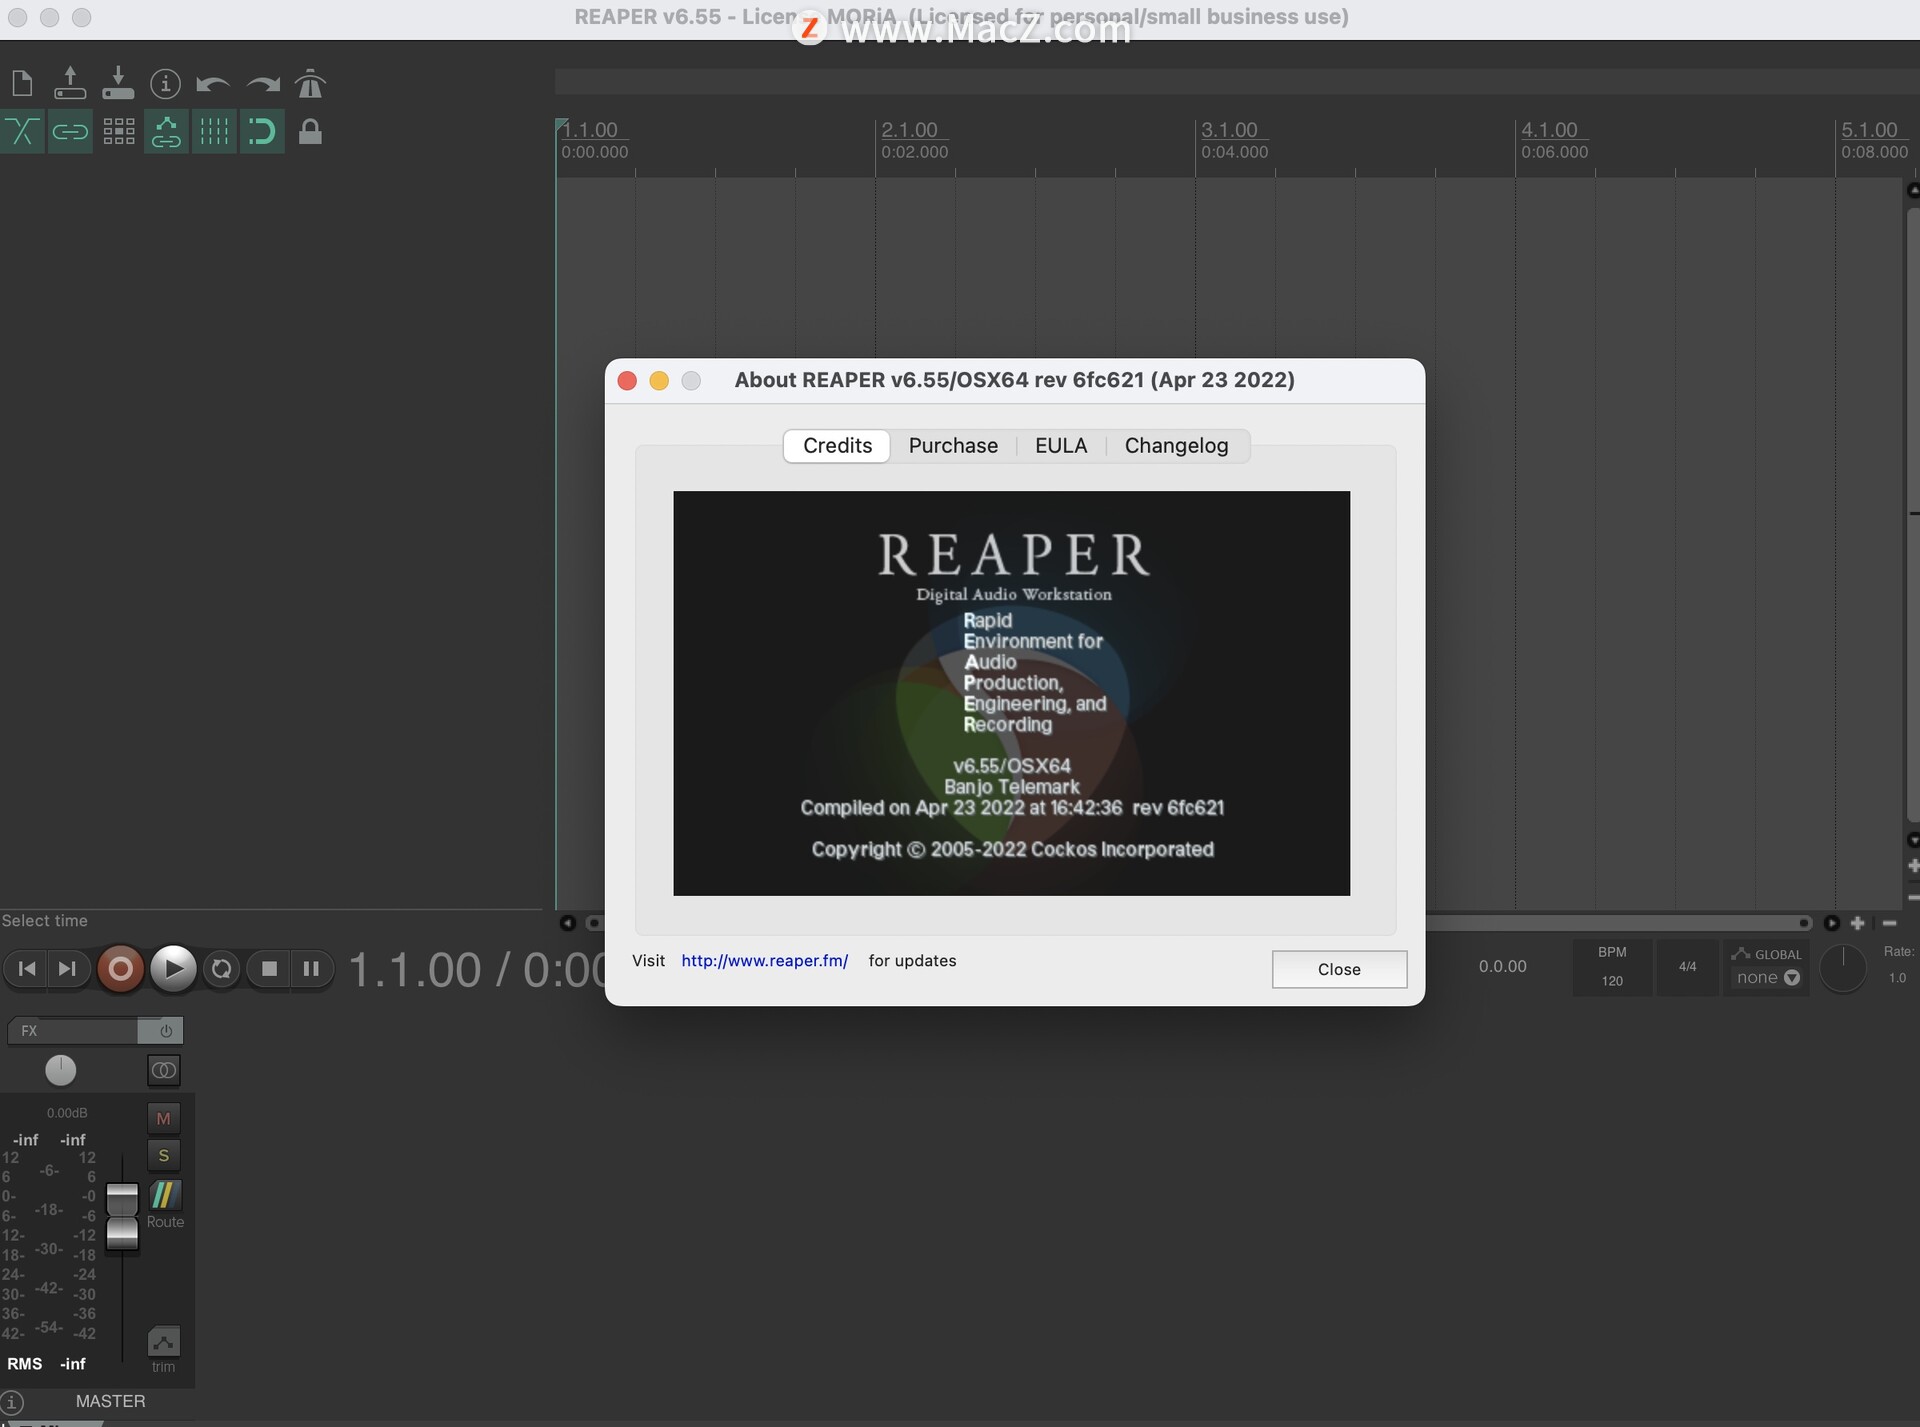Start playback with play button
Image resolution: width=1920 pixels, height=1427 pixels.
click(173, 969)
